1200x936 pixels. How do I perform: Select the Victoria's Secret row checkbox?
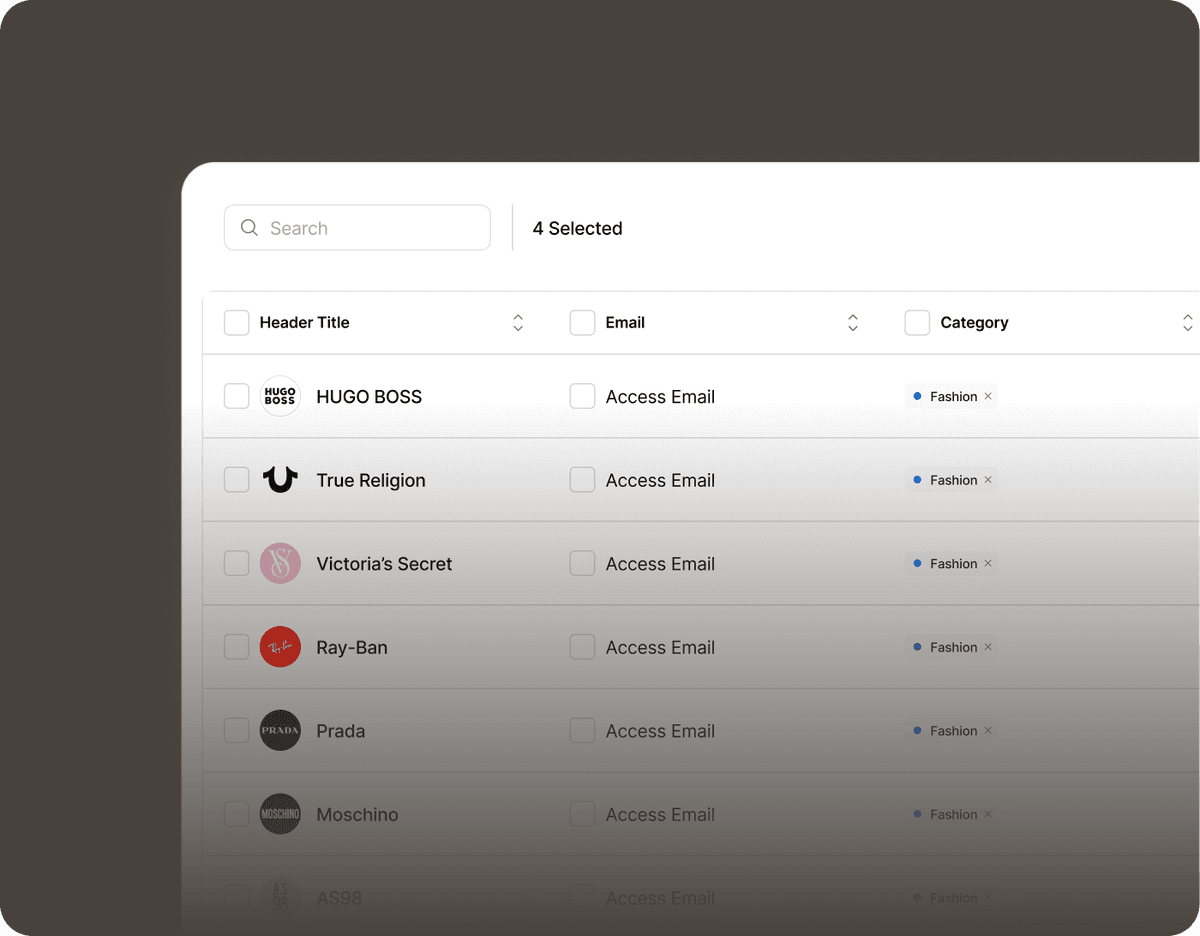[x=236, y=564]
